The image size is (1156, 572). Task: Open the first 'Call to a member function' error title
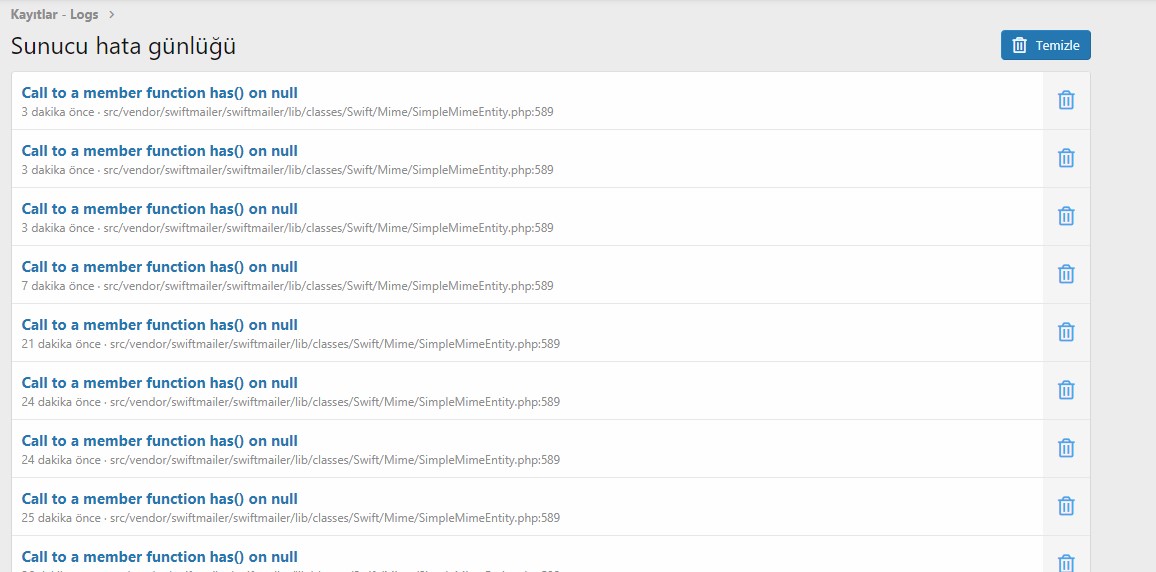pyautogui.click(x=160, y=93)
